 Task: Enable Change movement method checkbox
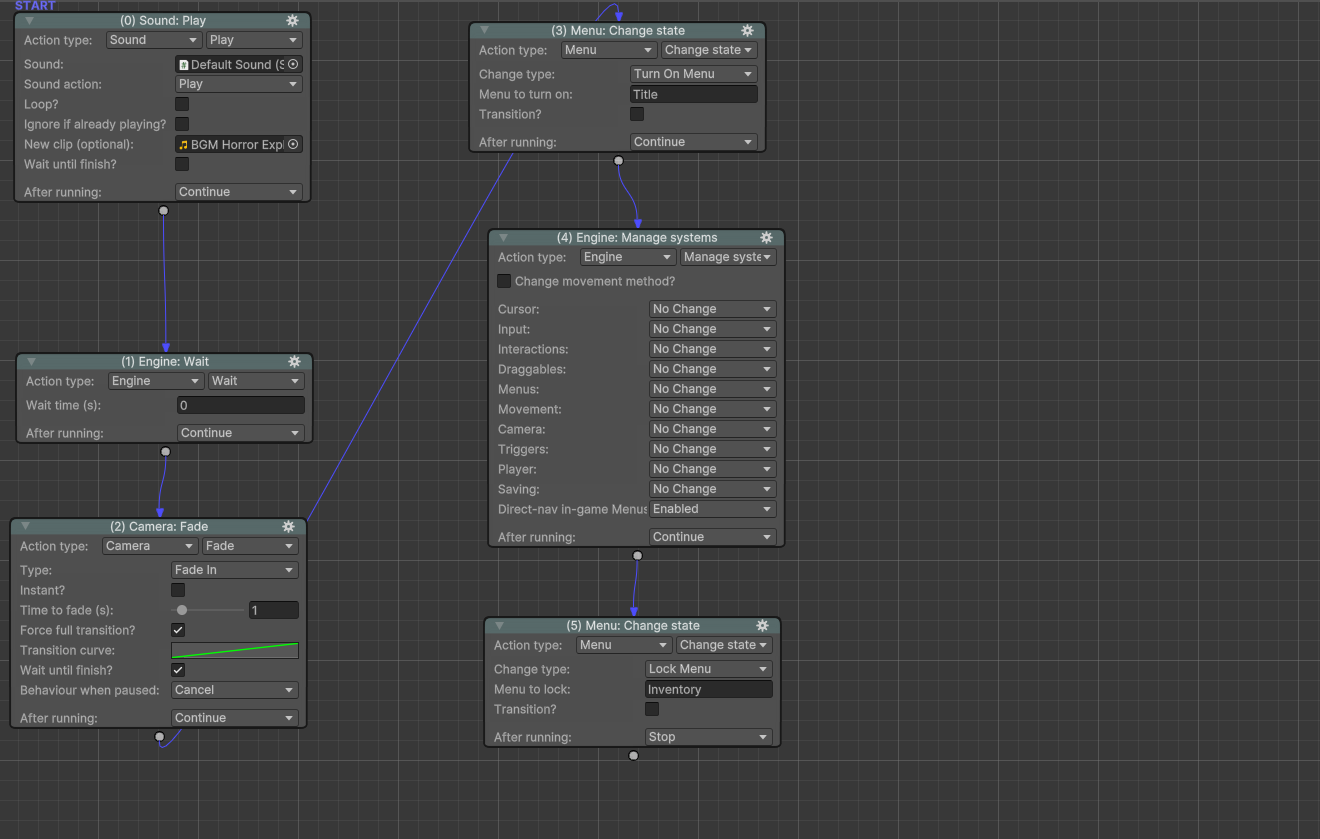pyautogui.click(x=504, y=281)
